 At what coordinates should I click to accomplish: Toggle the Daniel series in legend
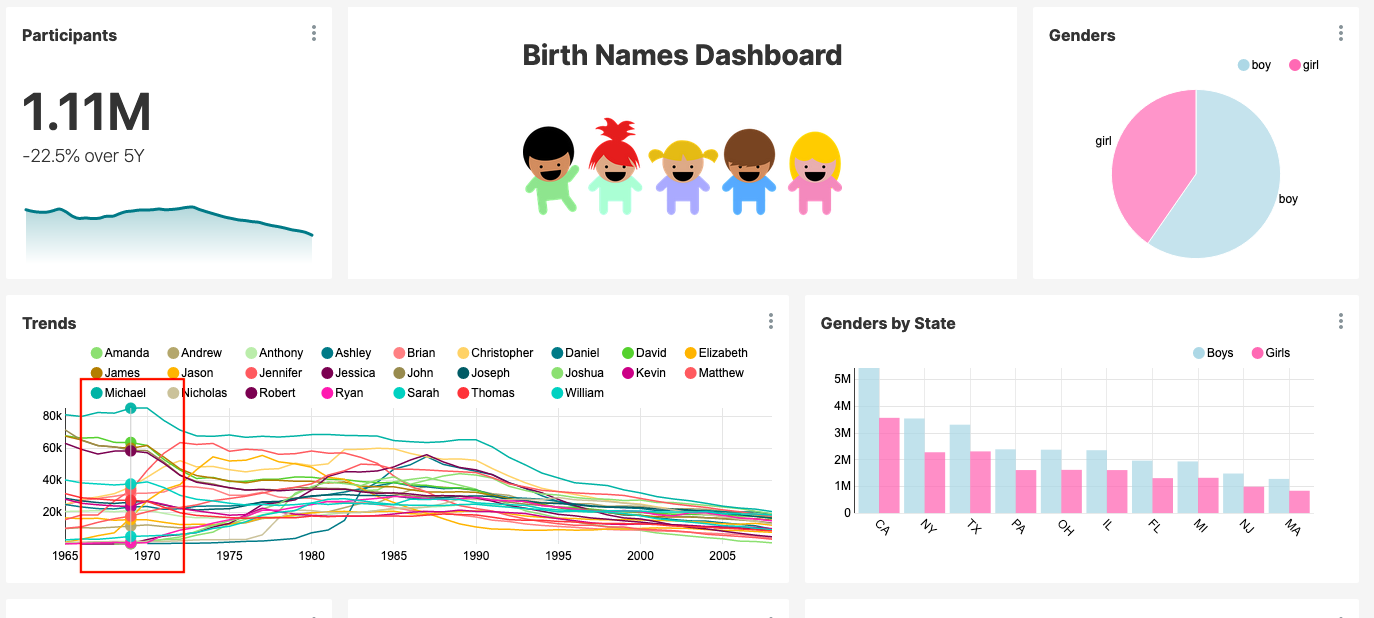tap(575, 353)
